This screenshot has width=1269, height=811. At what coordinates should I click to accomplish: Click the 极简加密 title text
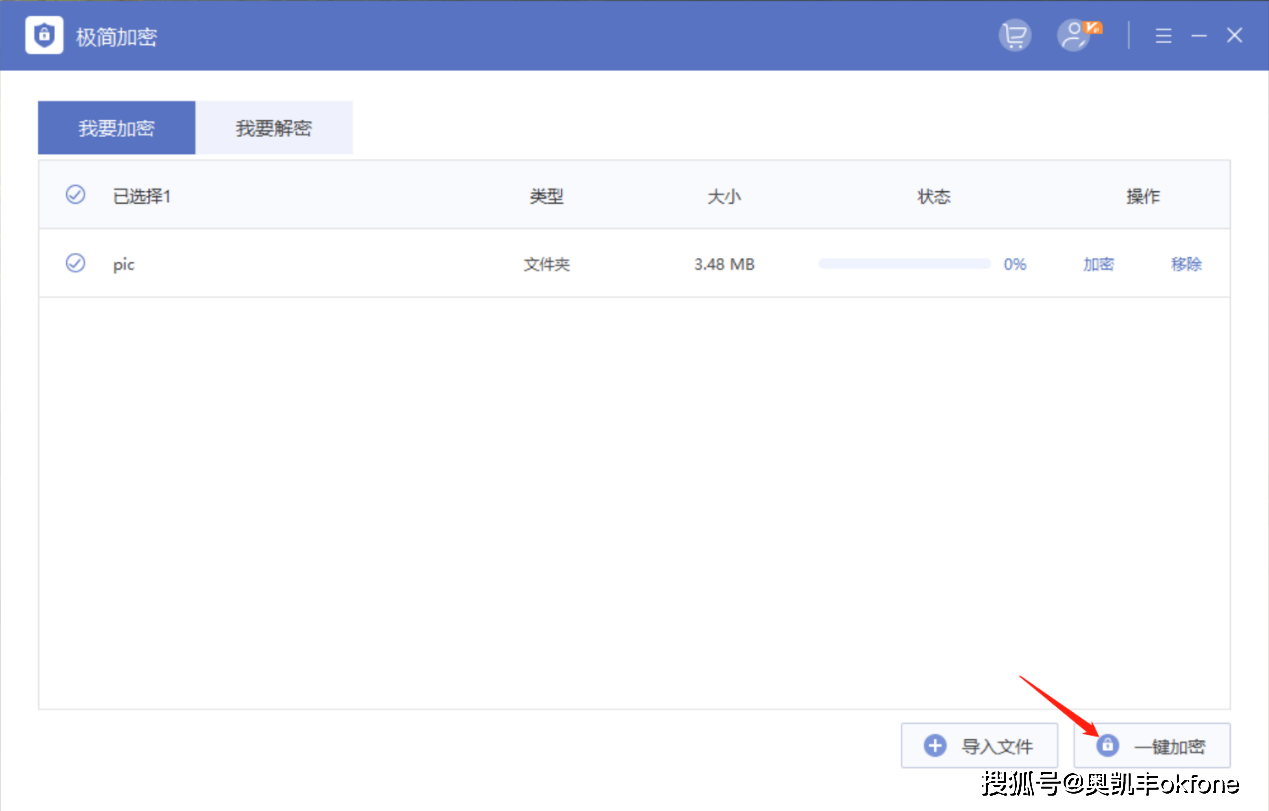point(117,37)
